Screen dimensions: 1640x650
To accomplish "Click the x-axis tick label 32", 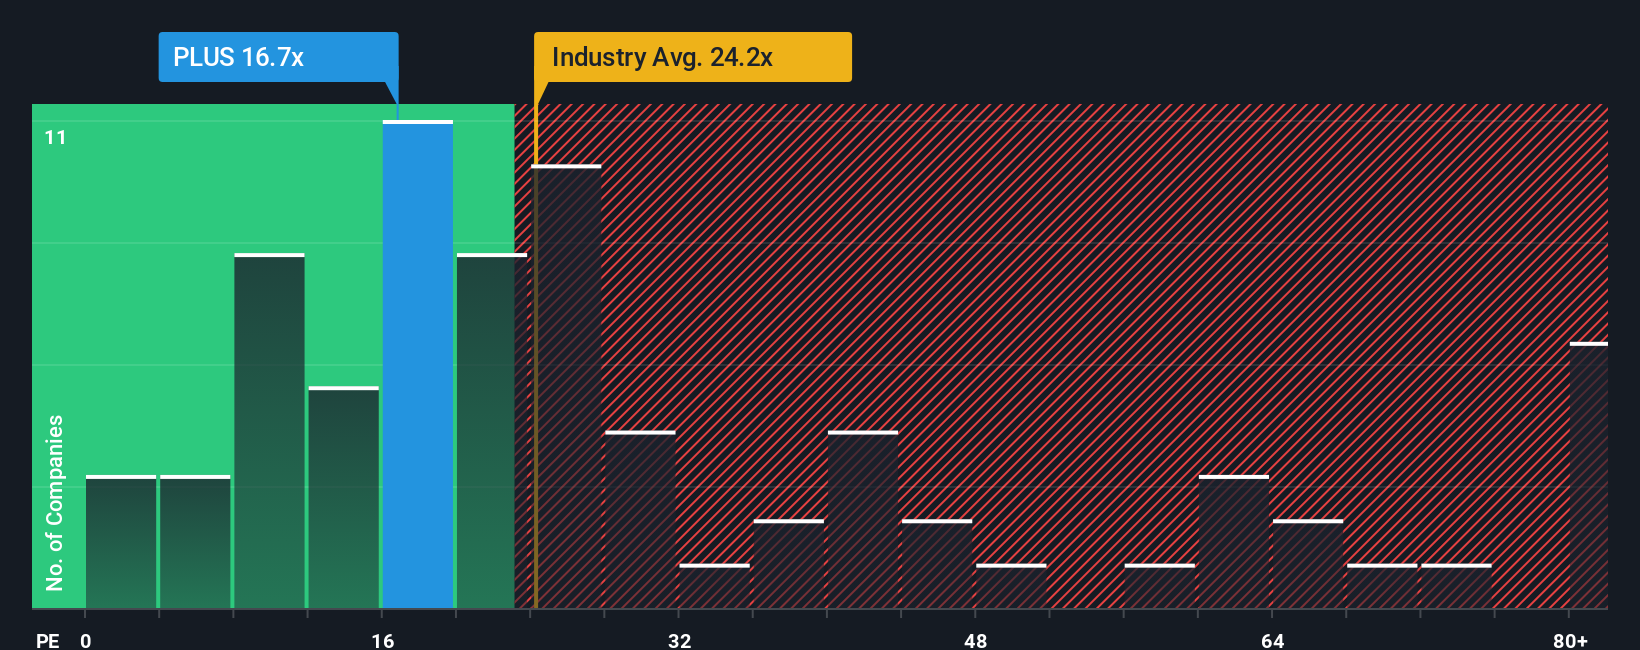I will pyautogui.click(x=680, y=640).
